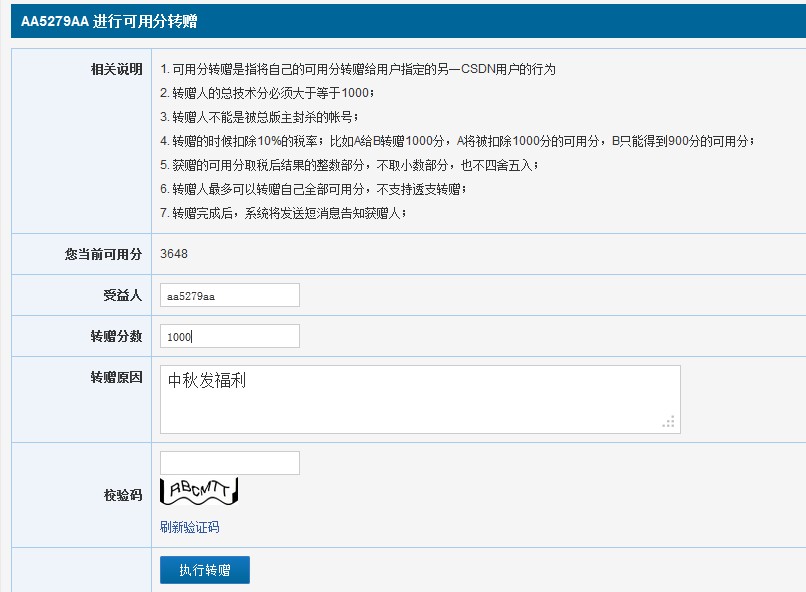
Task: Click the 转赠原因 label text
Action: click(117, 377)
